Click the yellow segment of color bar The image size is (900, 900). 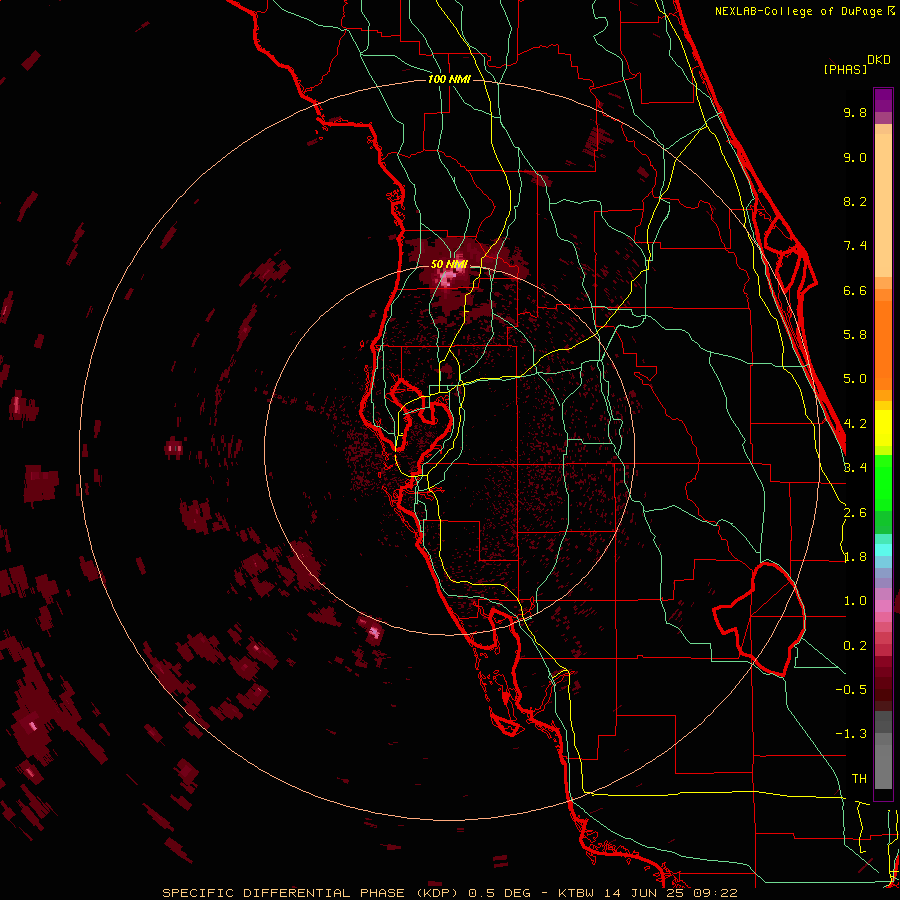point(883,428)
